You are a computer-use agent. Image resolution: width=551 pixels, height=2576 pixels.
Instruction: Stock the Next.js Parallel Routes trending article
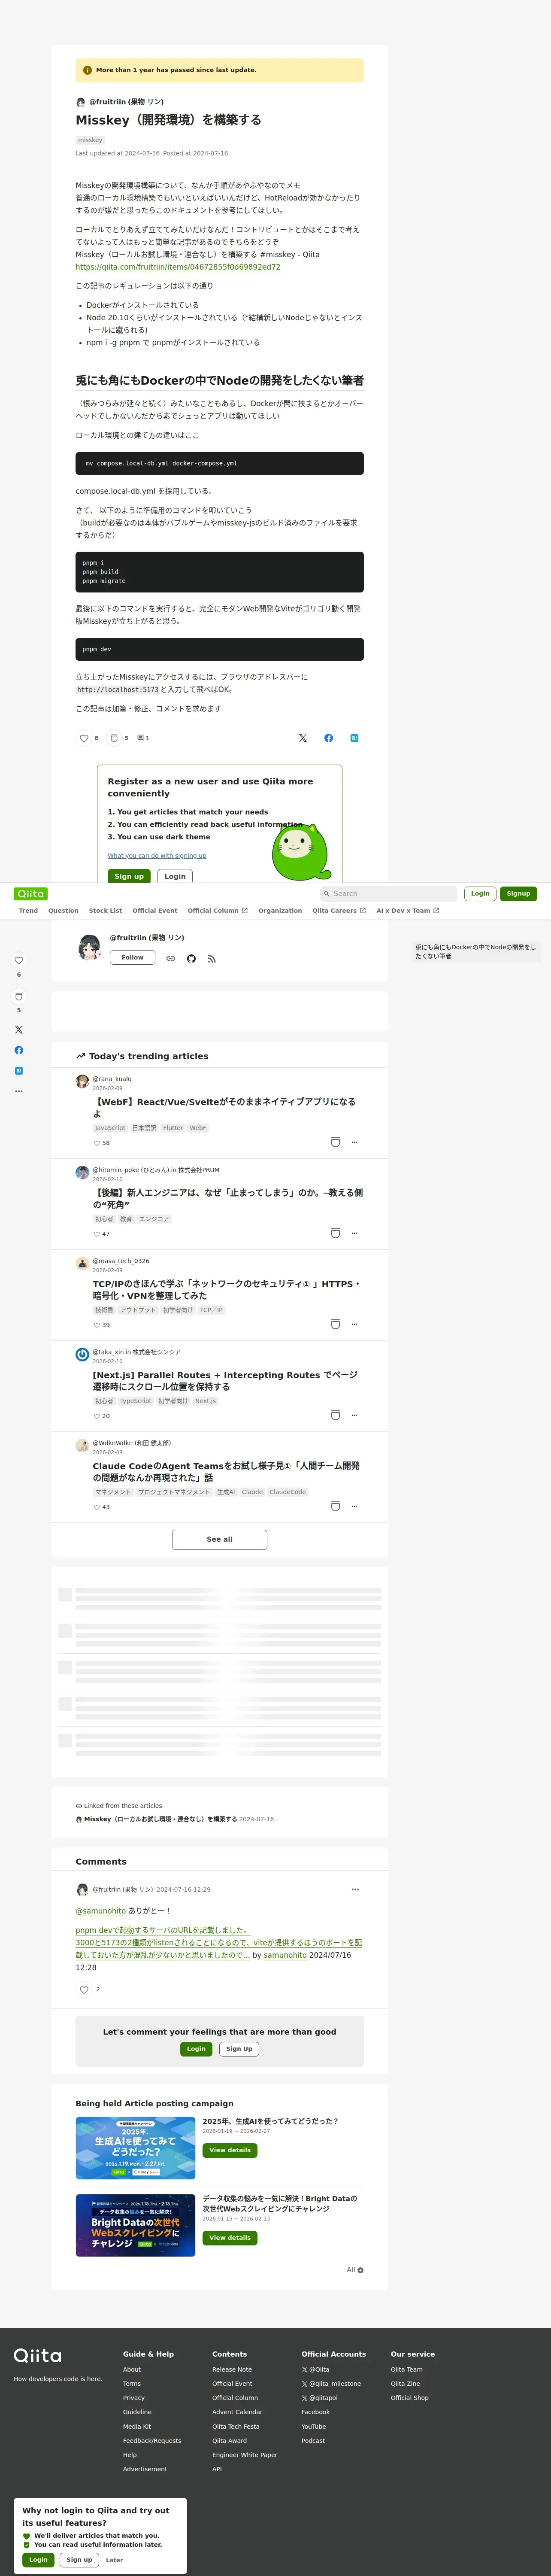(335, 1415)
